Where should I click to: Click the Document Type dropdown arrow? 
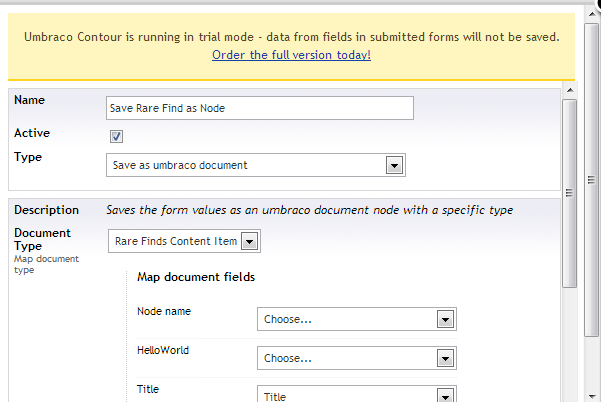point(250,241)
